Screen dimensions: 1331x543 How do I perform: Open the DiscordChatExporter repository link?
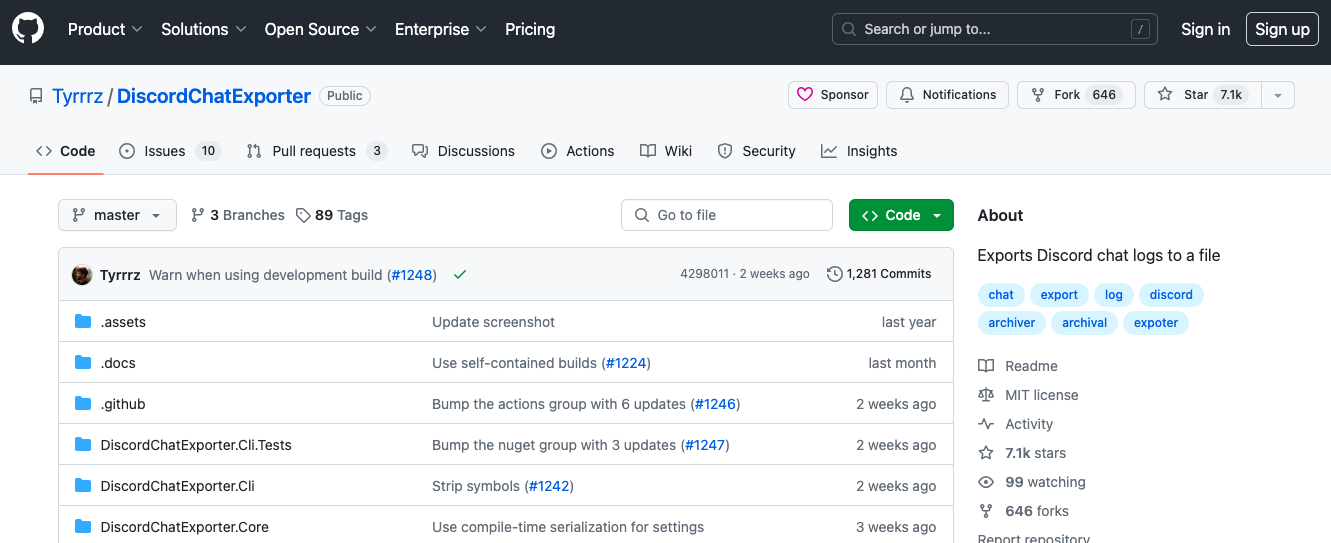(214, 96)
